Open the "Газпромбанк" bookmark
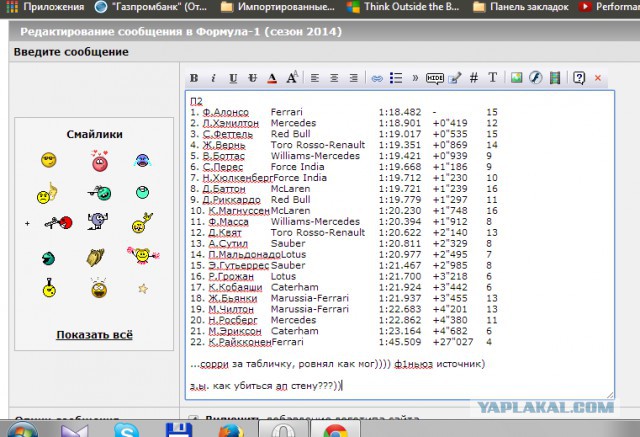The image size is (640, 437). [151, 7]
